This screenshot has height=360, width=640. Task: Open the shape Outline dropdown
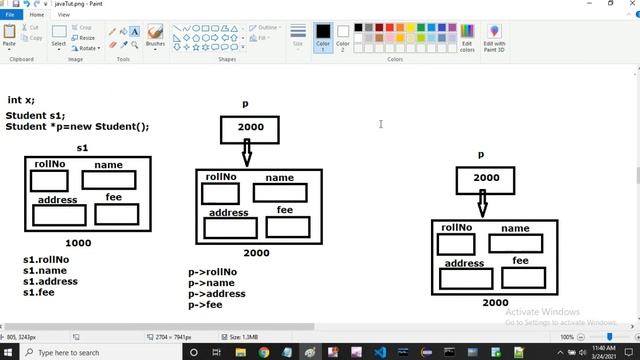pos(265,27)
